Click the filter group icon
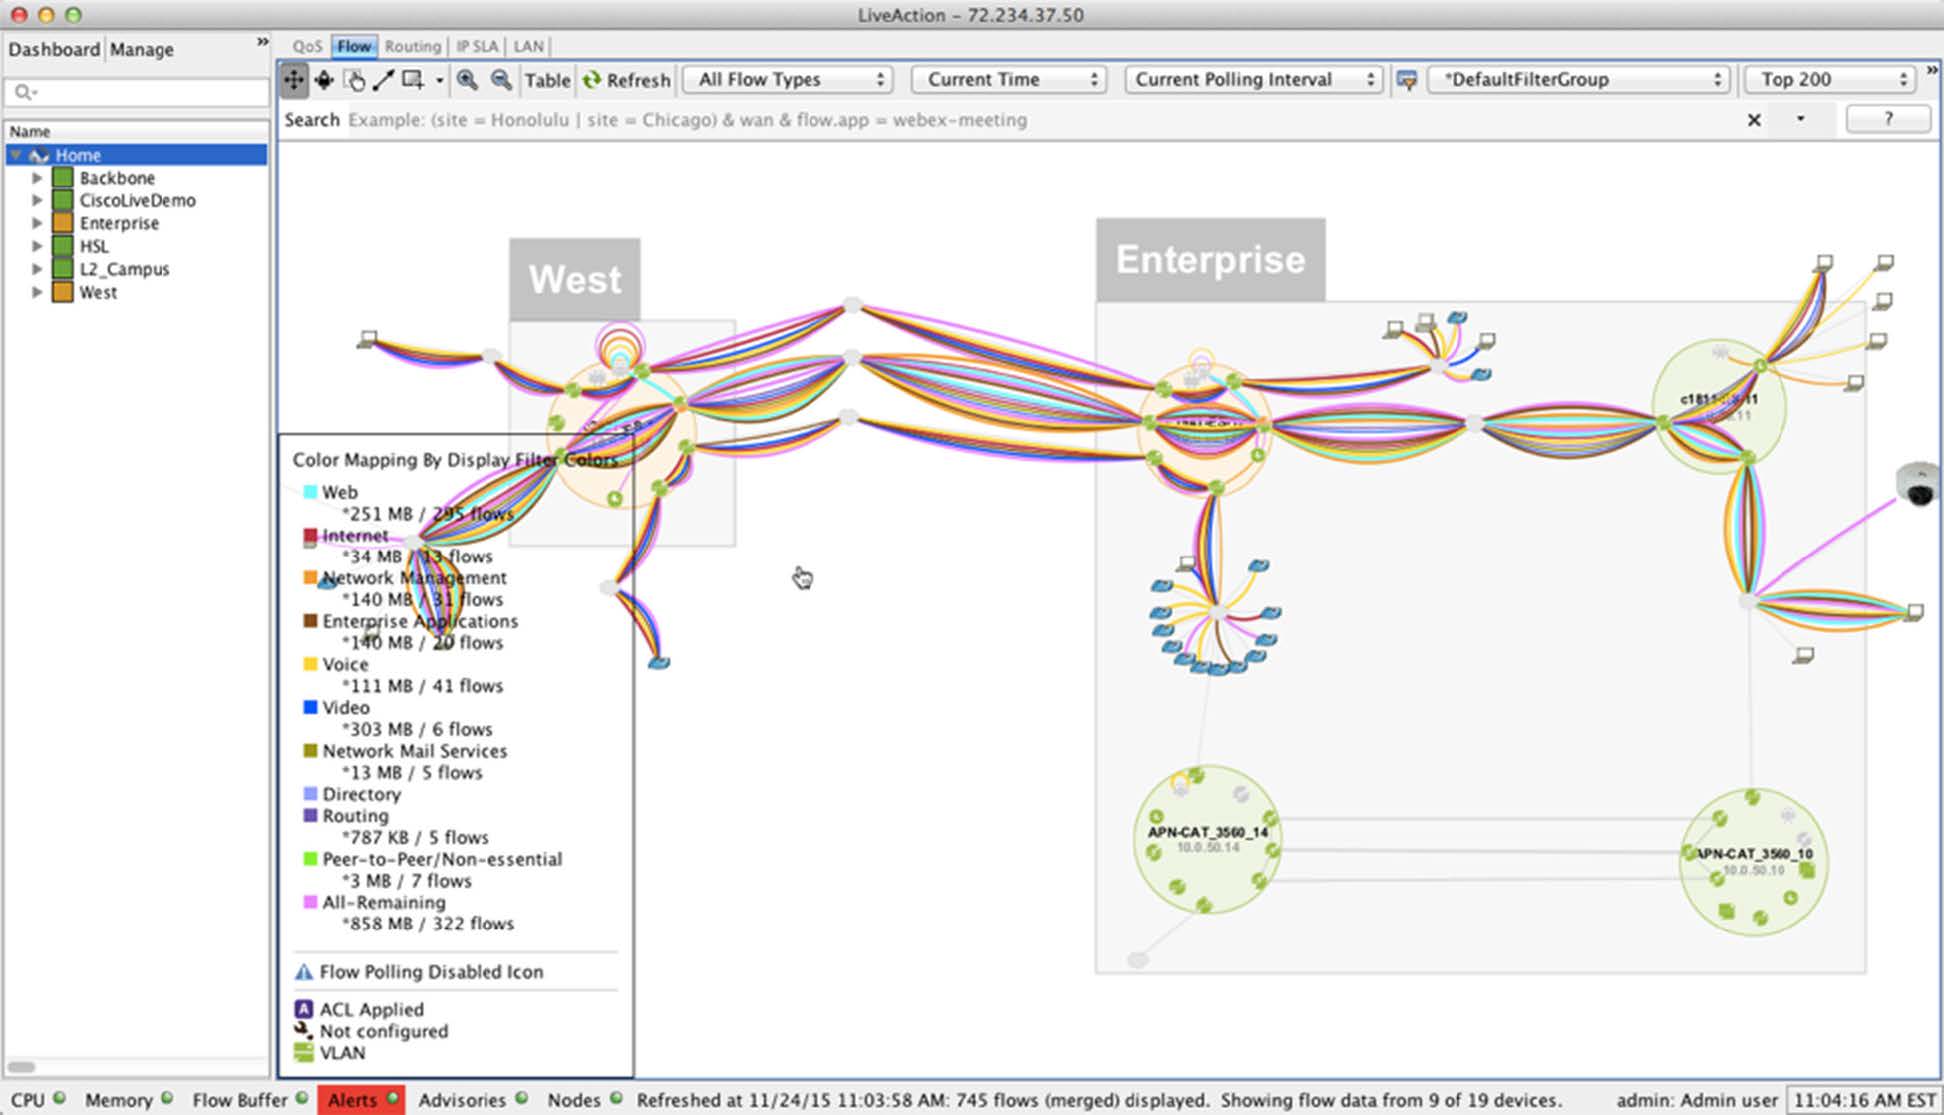1944x1115 pixels. pos(1407,80)
